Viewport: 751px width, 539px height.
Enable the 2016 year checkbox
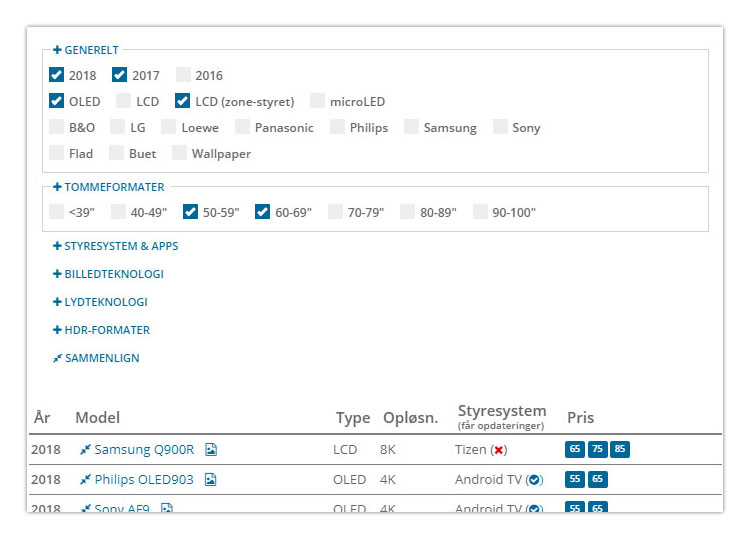183,75
